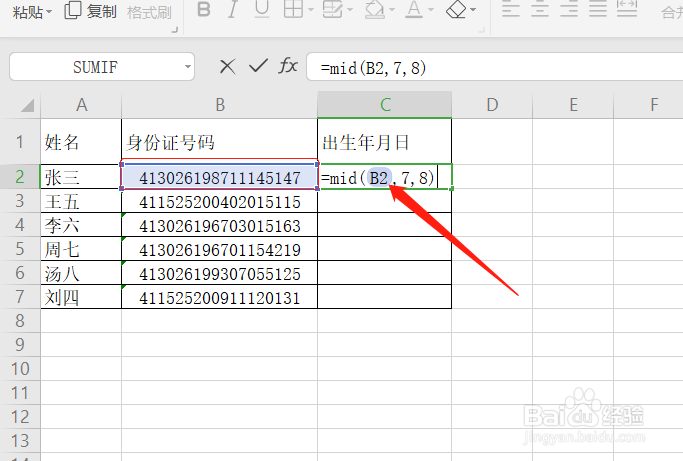Image resolution: width=683 pixels, height=461 pixels.
Task: Justify text alignment
Action: coord(598,9)
